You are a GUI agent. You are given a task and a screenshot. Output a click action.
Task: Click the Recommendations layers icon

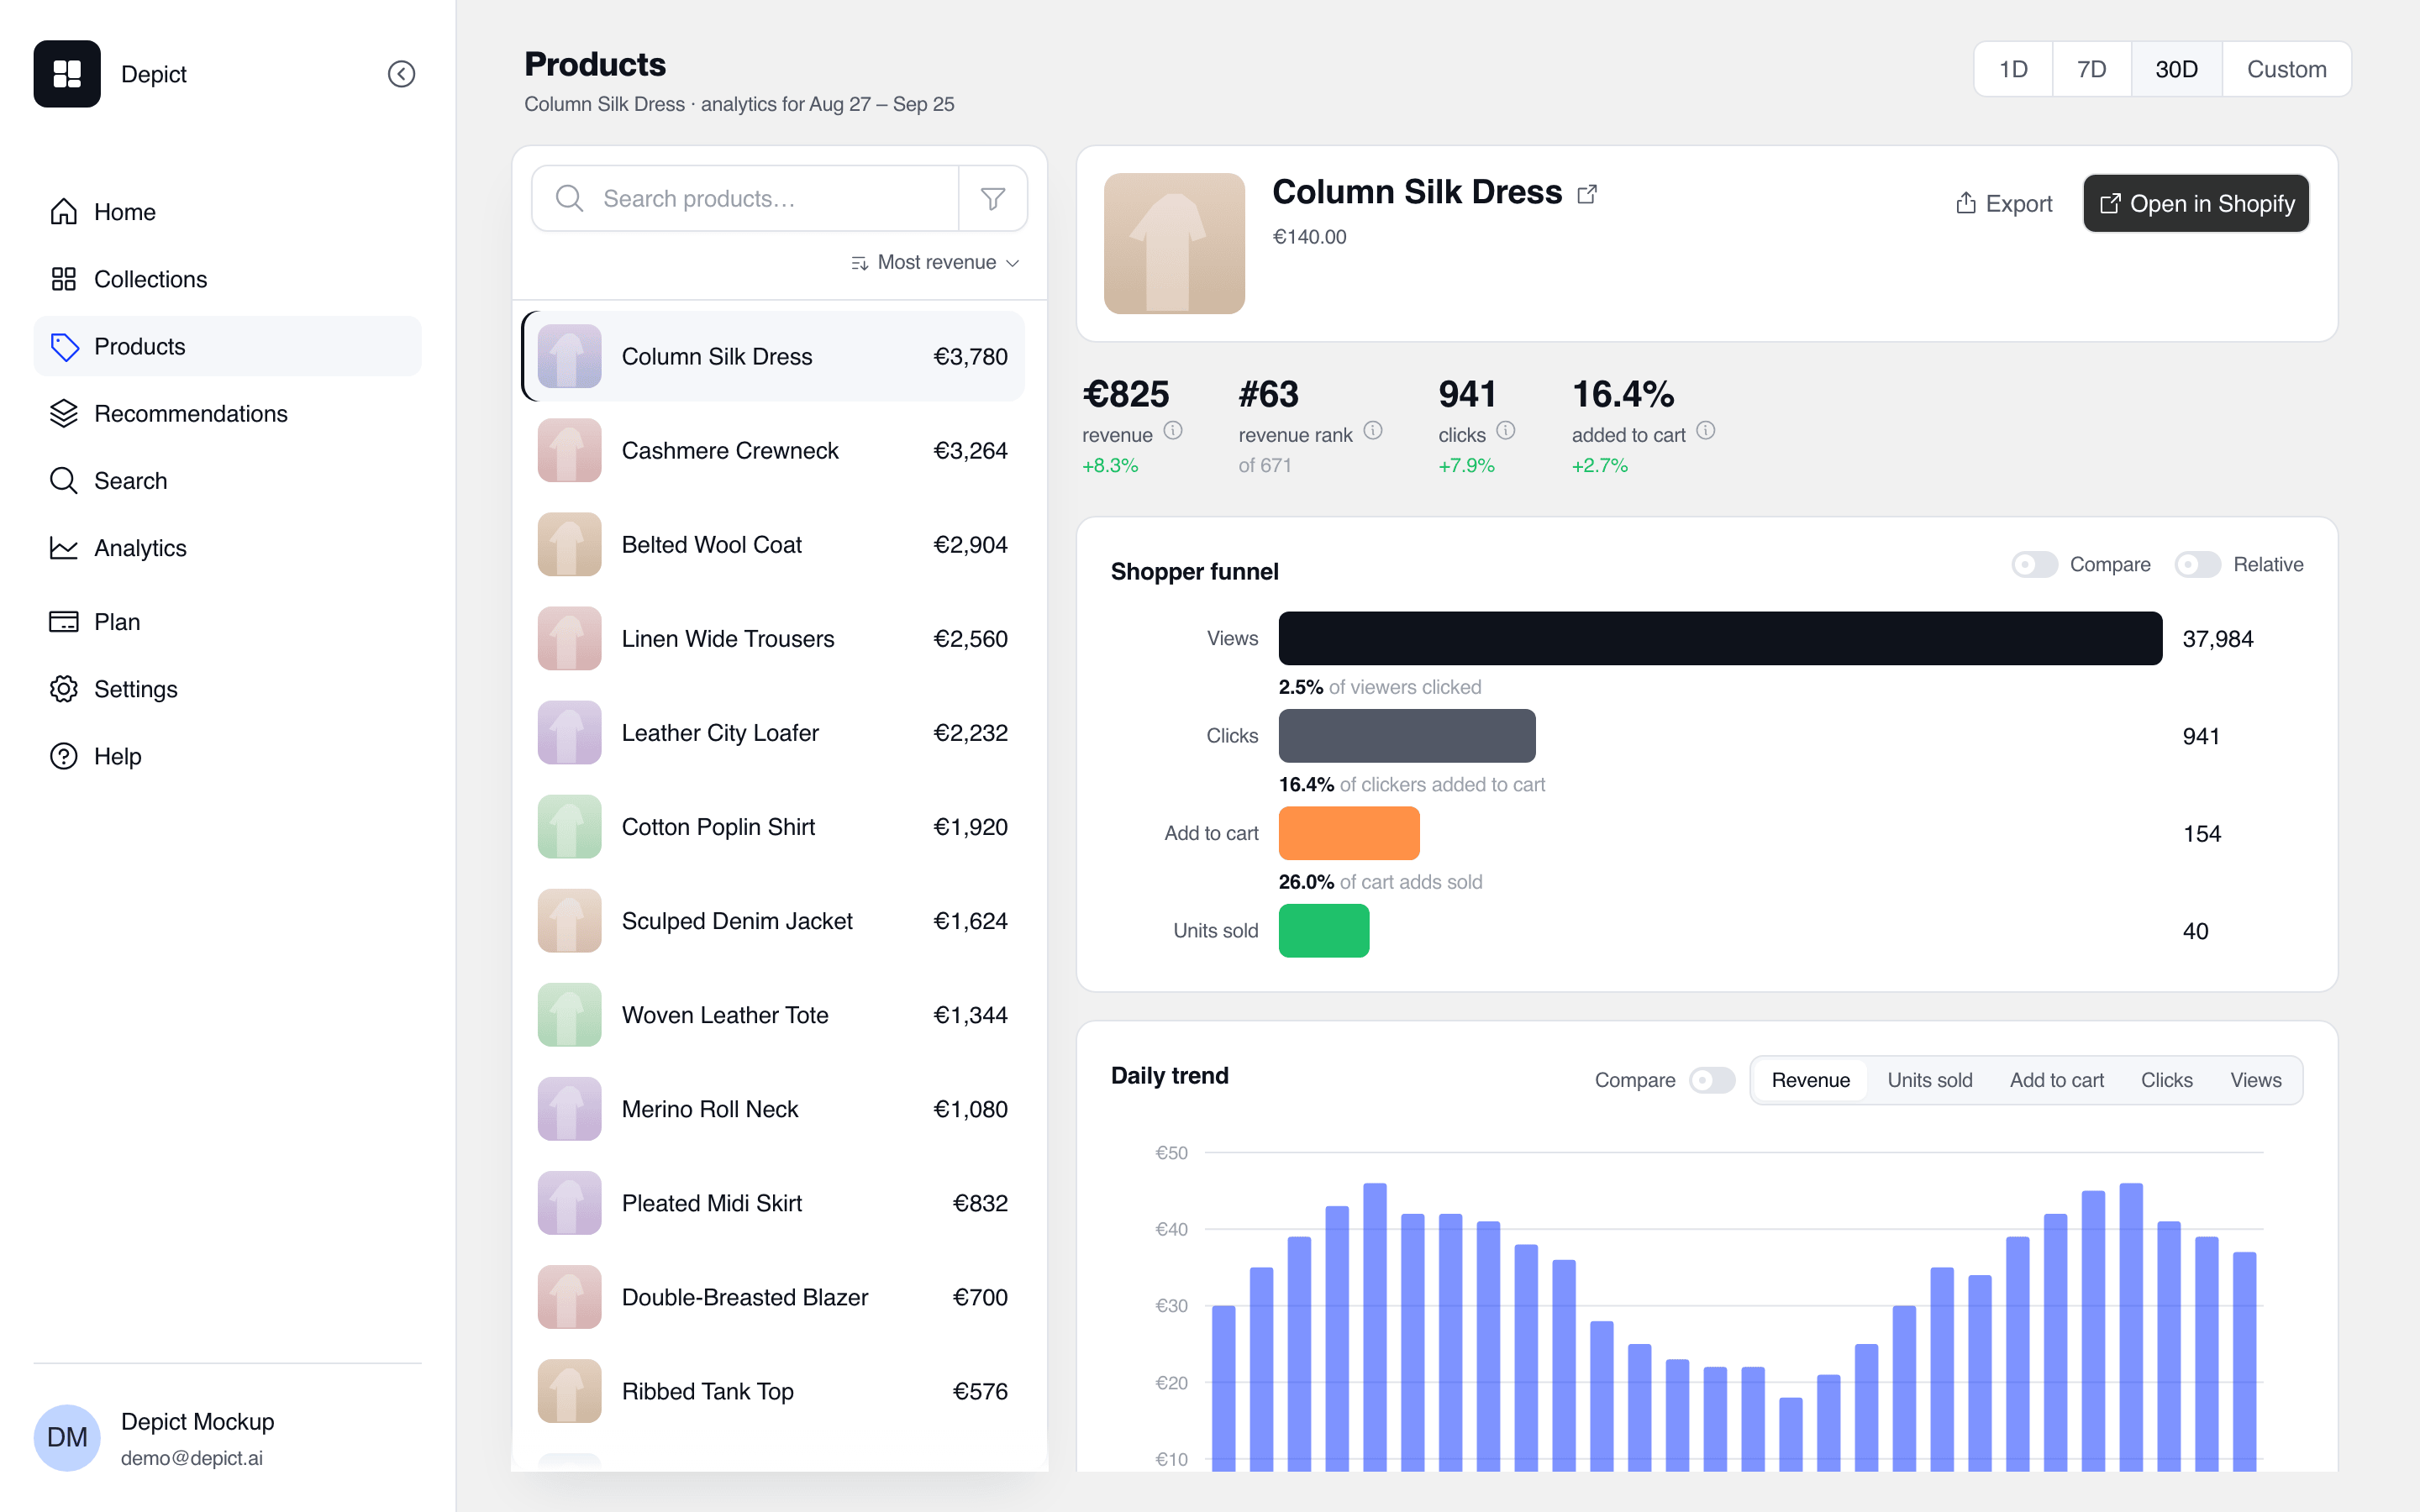[64, 413]
